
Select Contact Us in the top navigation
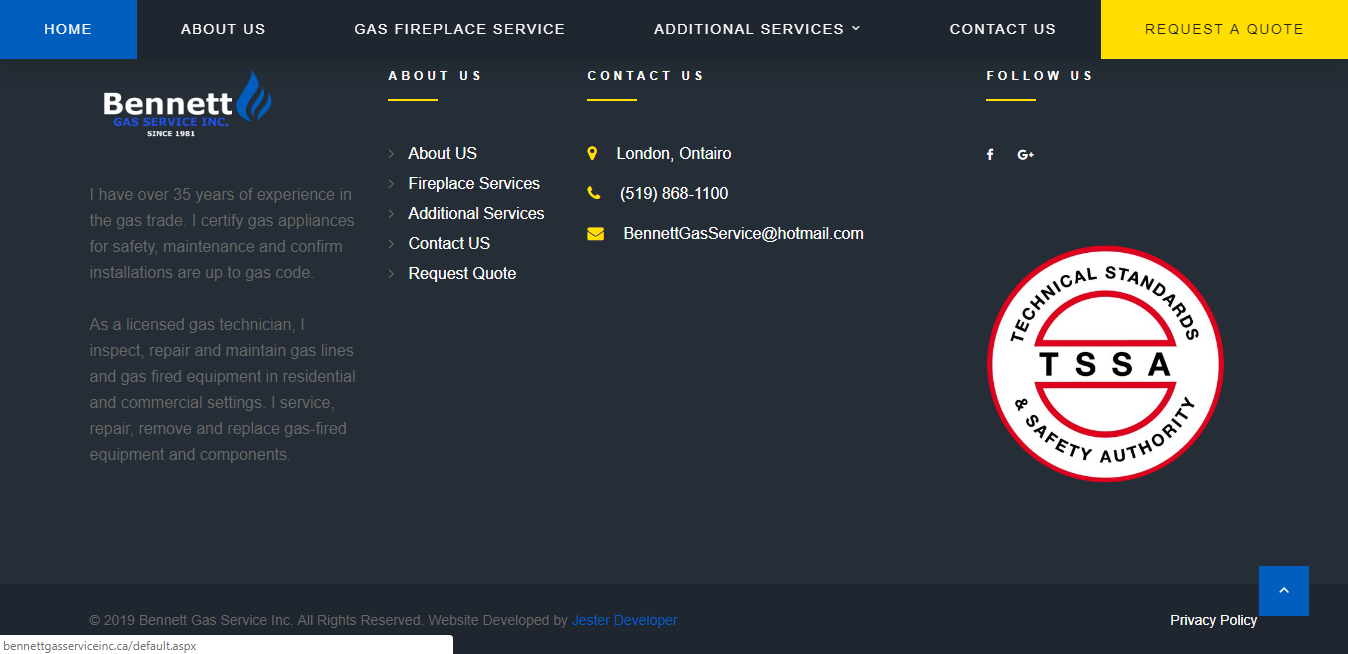pos(1003,29)
